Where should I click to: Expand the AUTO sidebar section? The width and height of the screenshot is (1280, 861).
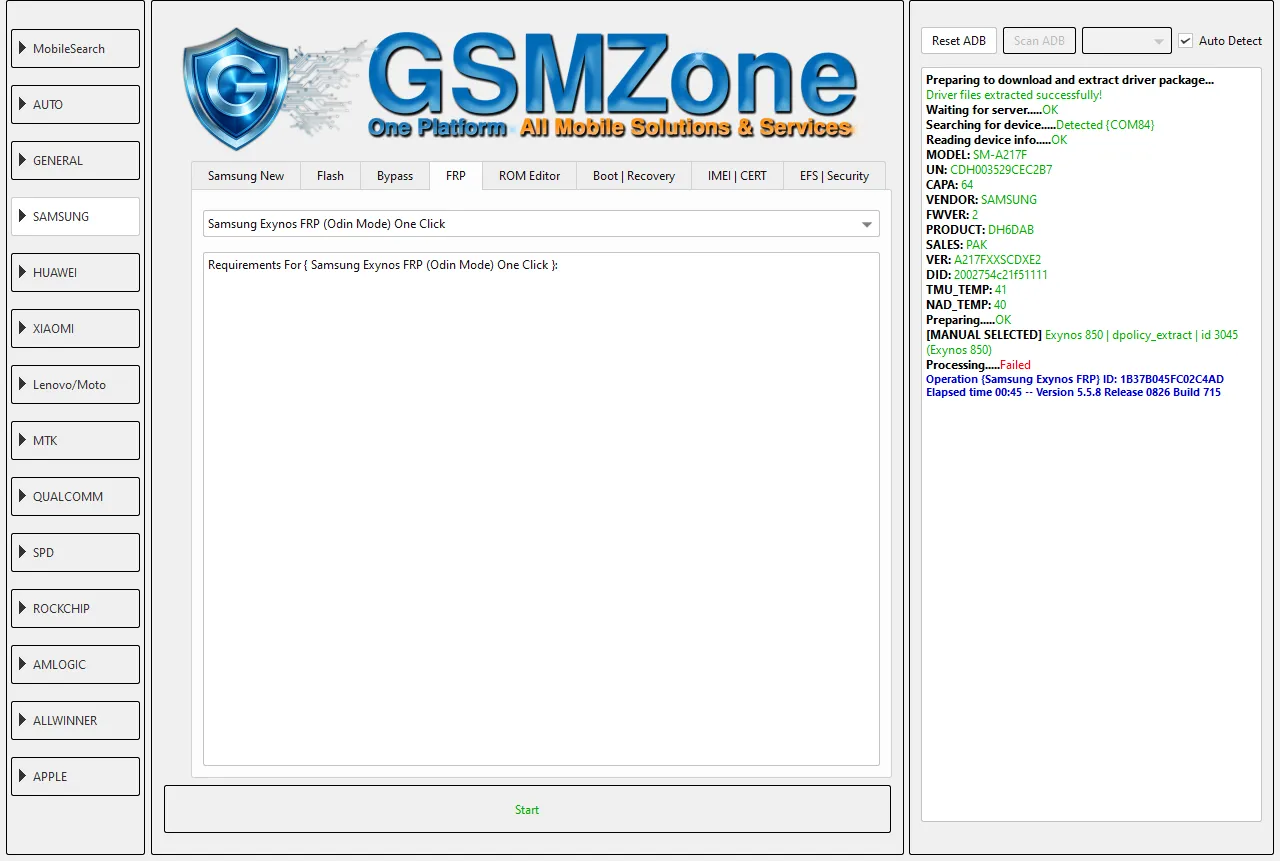tap(76, 104)
